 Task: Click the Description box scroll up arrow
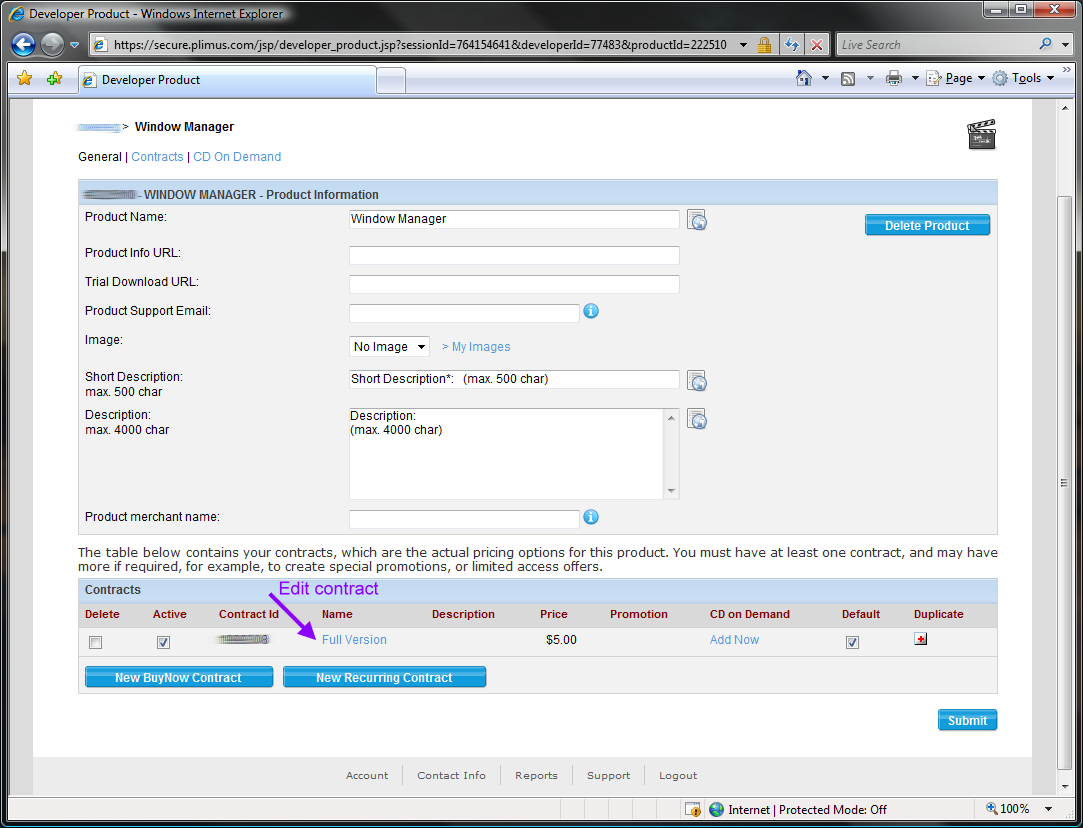tap(671, 416)
